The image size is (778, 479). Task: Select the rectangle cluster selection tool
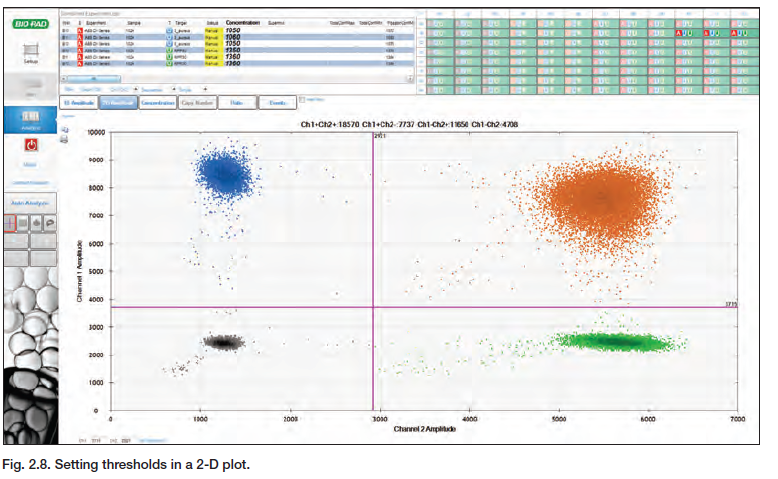23,224
